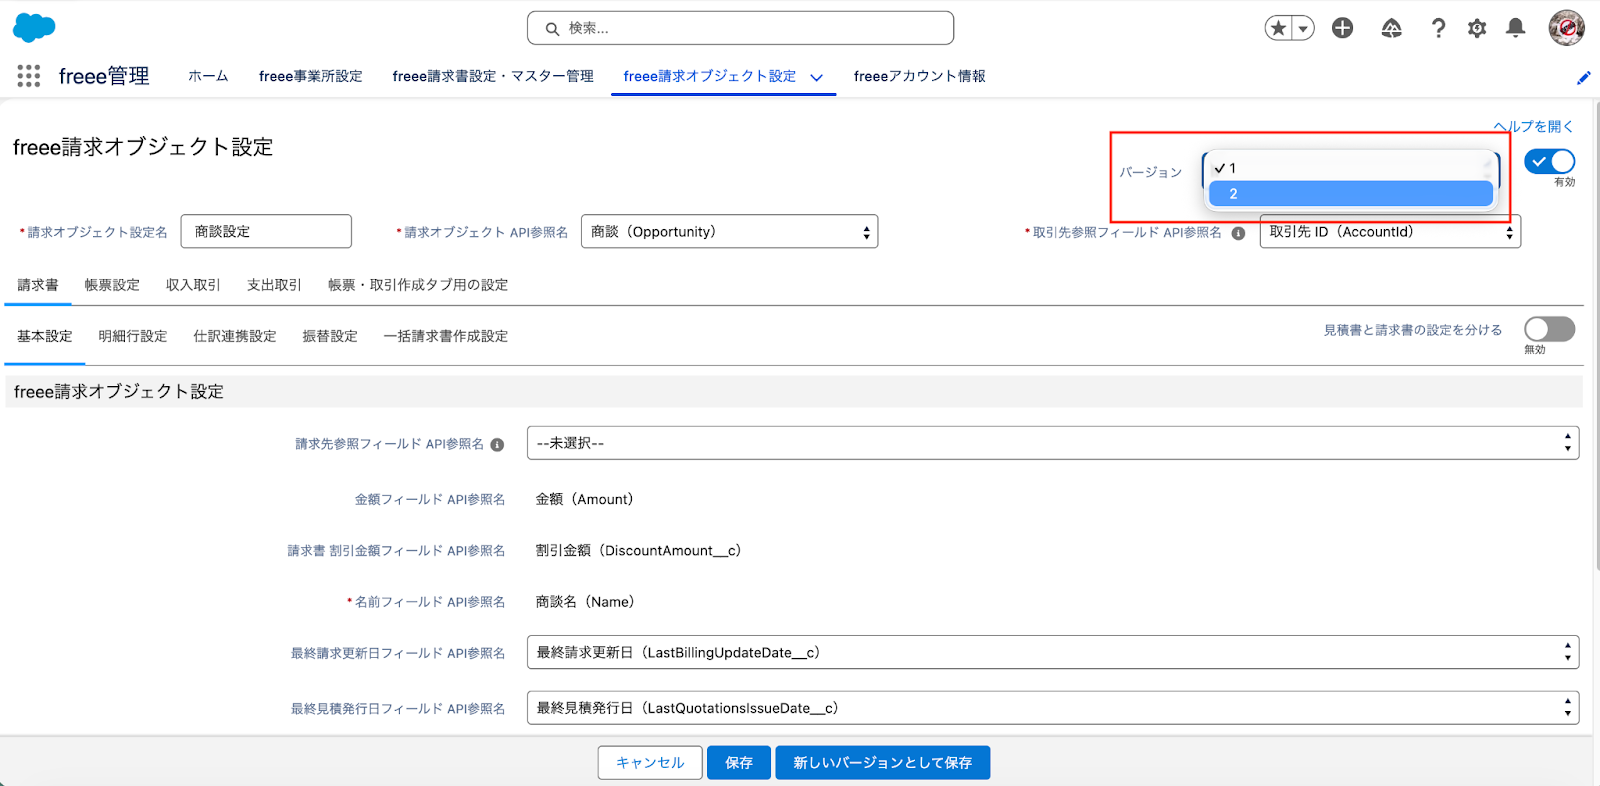Select the freee請求オブジェクト設定 navigation tab
The image size is (1600, 786).
click(709, 76)
